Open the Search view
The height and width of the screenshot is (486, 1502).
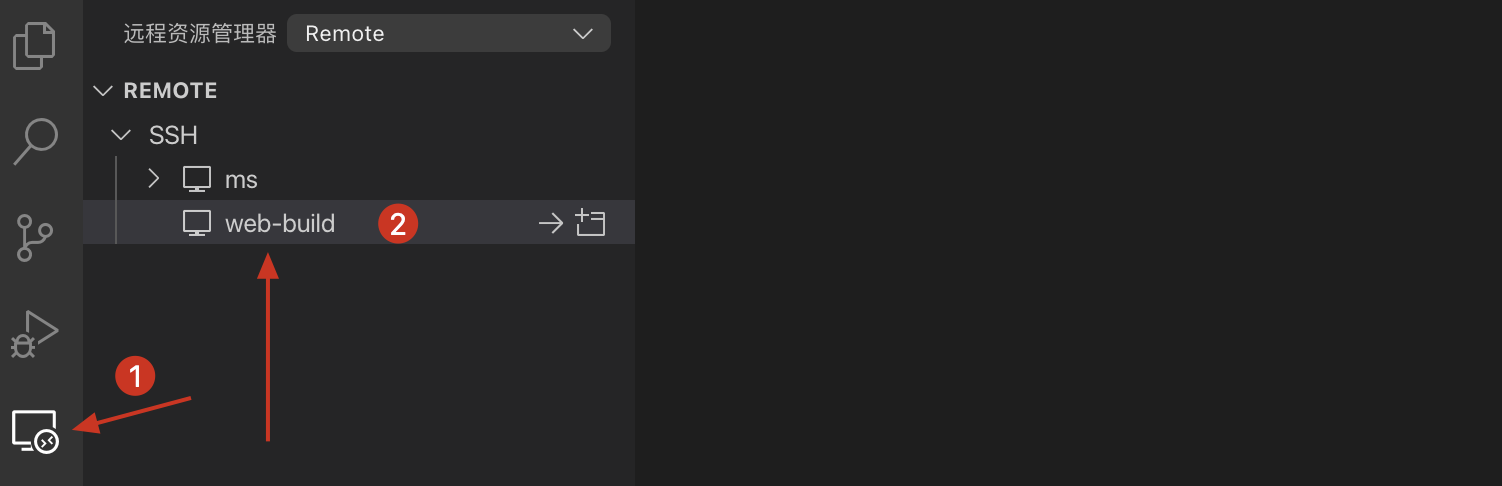click(36, 141)
